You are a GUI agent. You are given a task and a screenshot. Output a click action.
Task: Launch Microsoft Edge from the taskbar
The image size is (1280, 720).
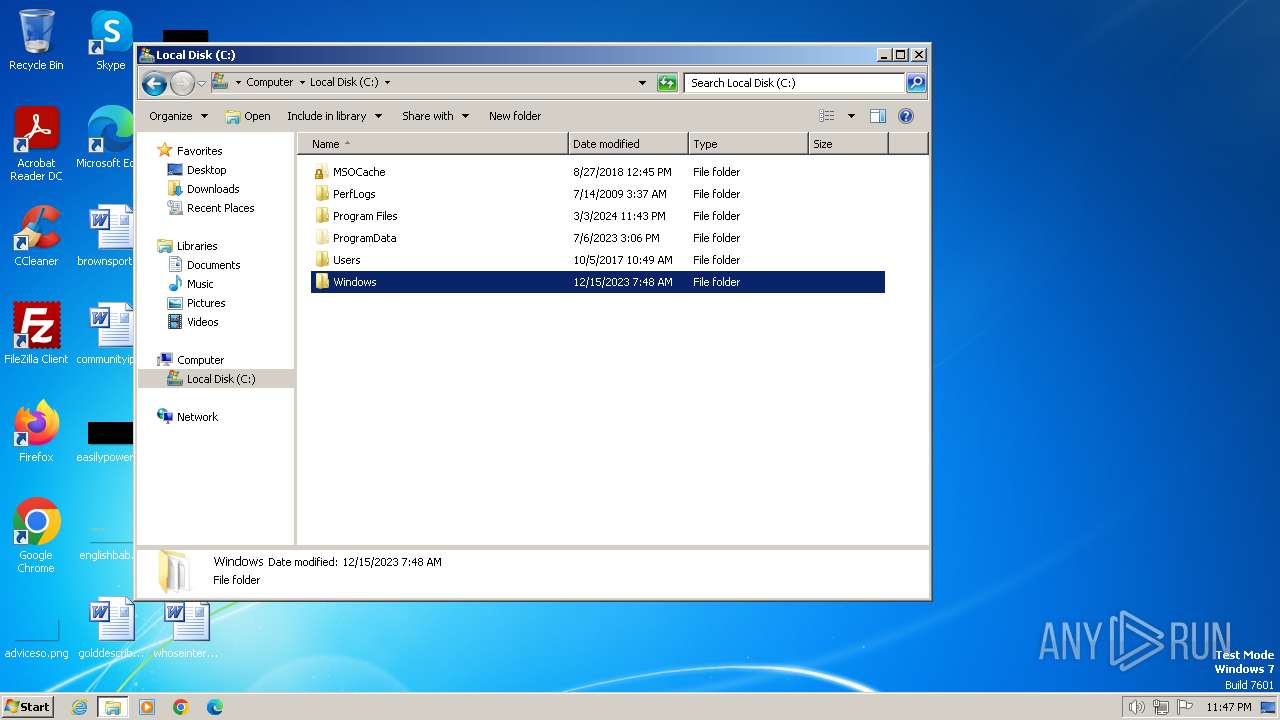tap(215, 707)
